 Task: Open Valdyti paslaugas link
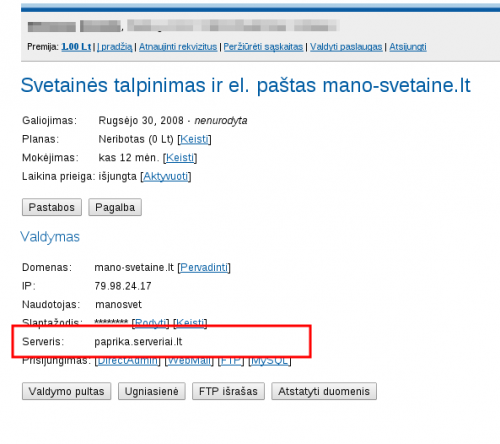(x=346, y=47)
